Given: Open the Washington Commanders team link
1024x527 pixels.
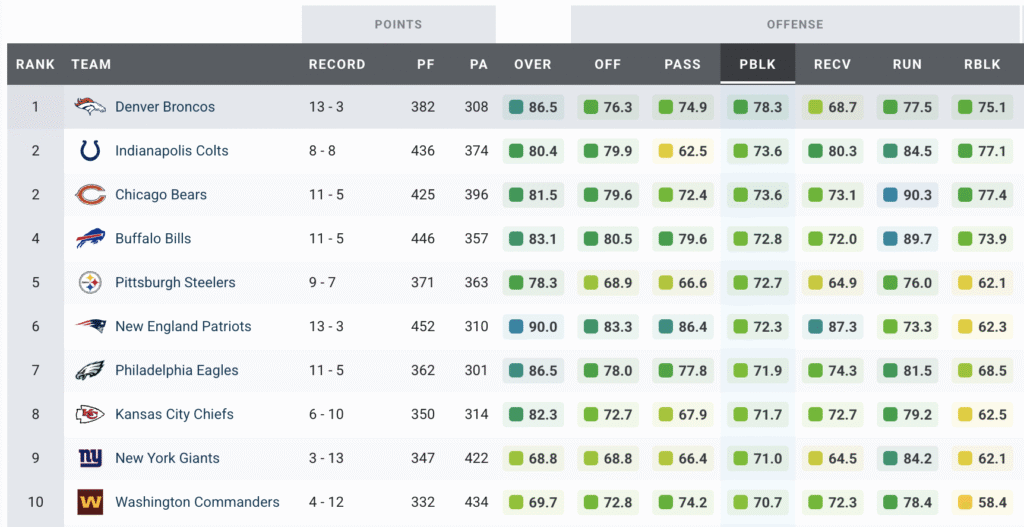Looking at the screenshot, I should [197, 502].
